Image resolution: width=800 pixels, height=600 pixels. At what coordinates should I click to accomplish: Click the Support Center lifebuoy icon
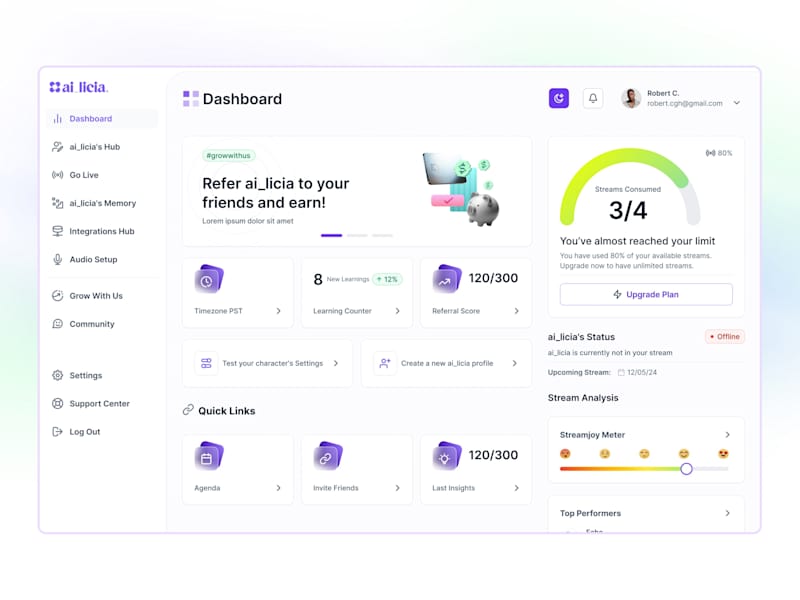click(58, 403)
